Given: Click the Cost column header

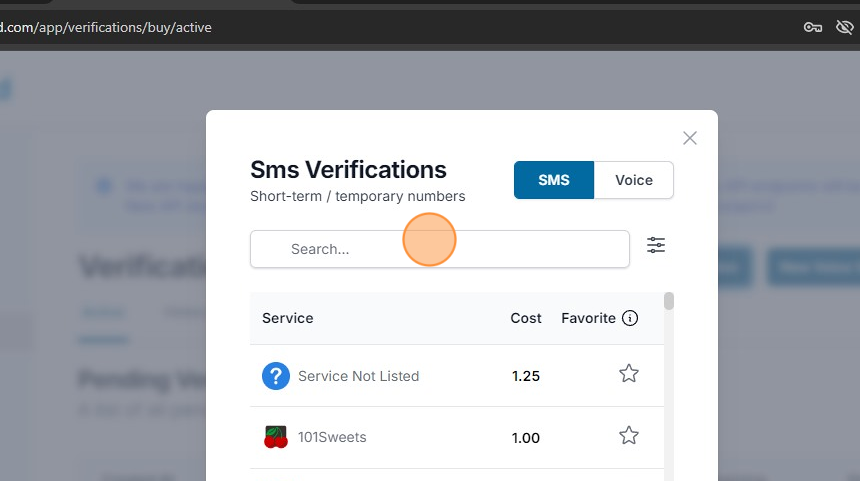Looking at the screenshot, I should click(526, 318).
